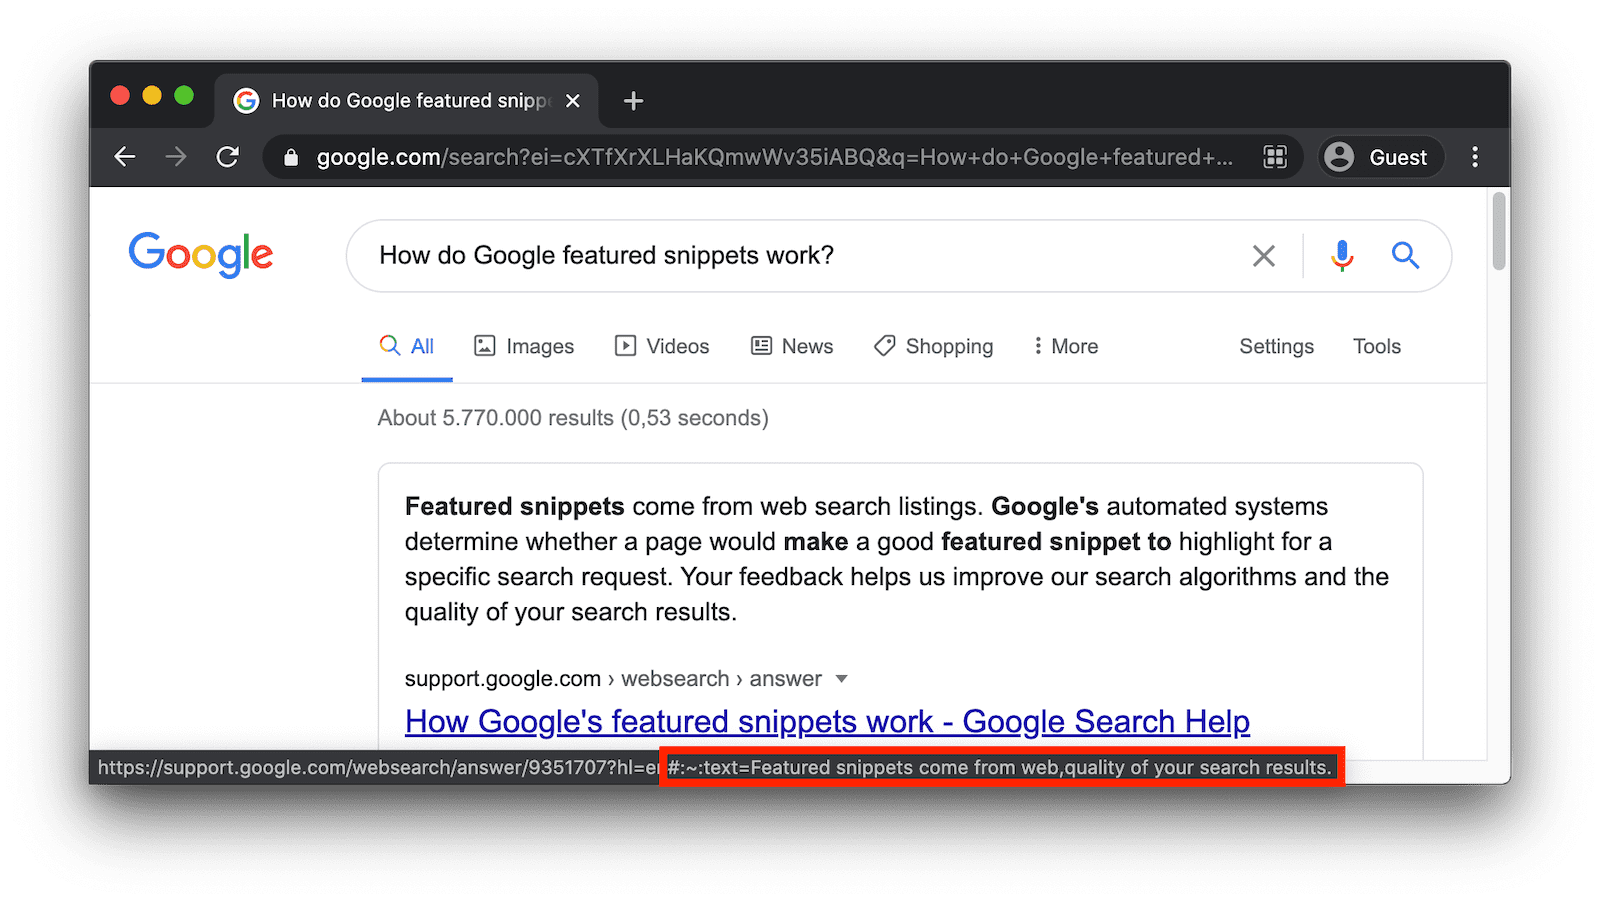Click the Google logo
1600x902 pixels.
tap(200, 256)
